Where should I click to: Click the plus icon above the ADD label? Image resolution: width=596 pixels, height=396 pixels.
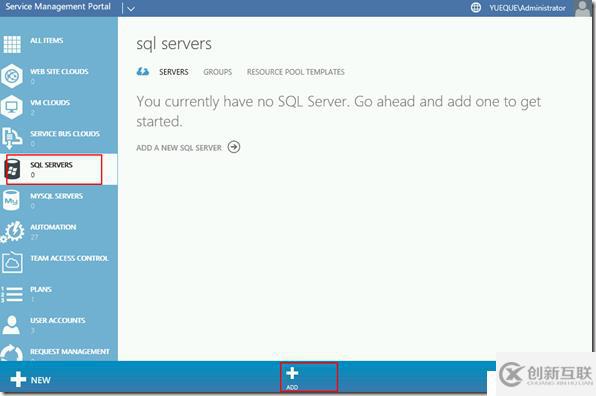pos(292,373)
